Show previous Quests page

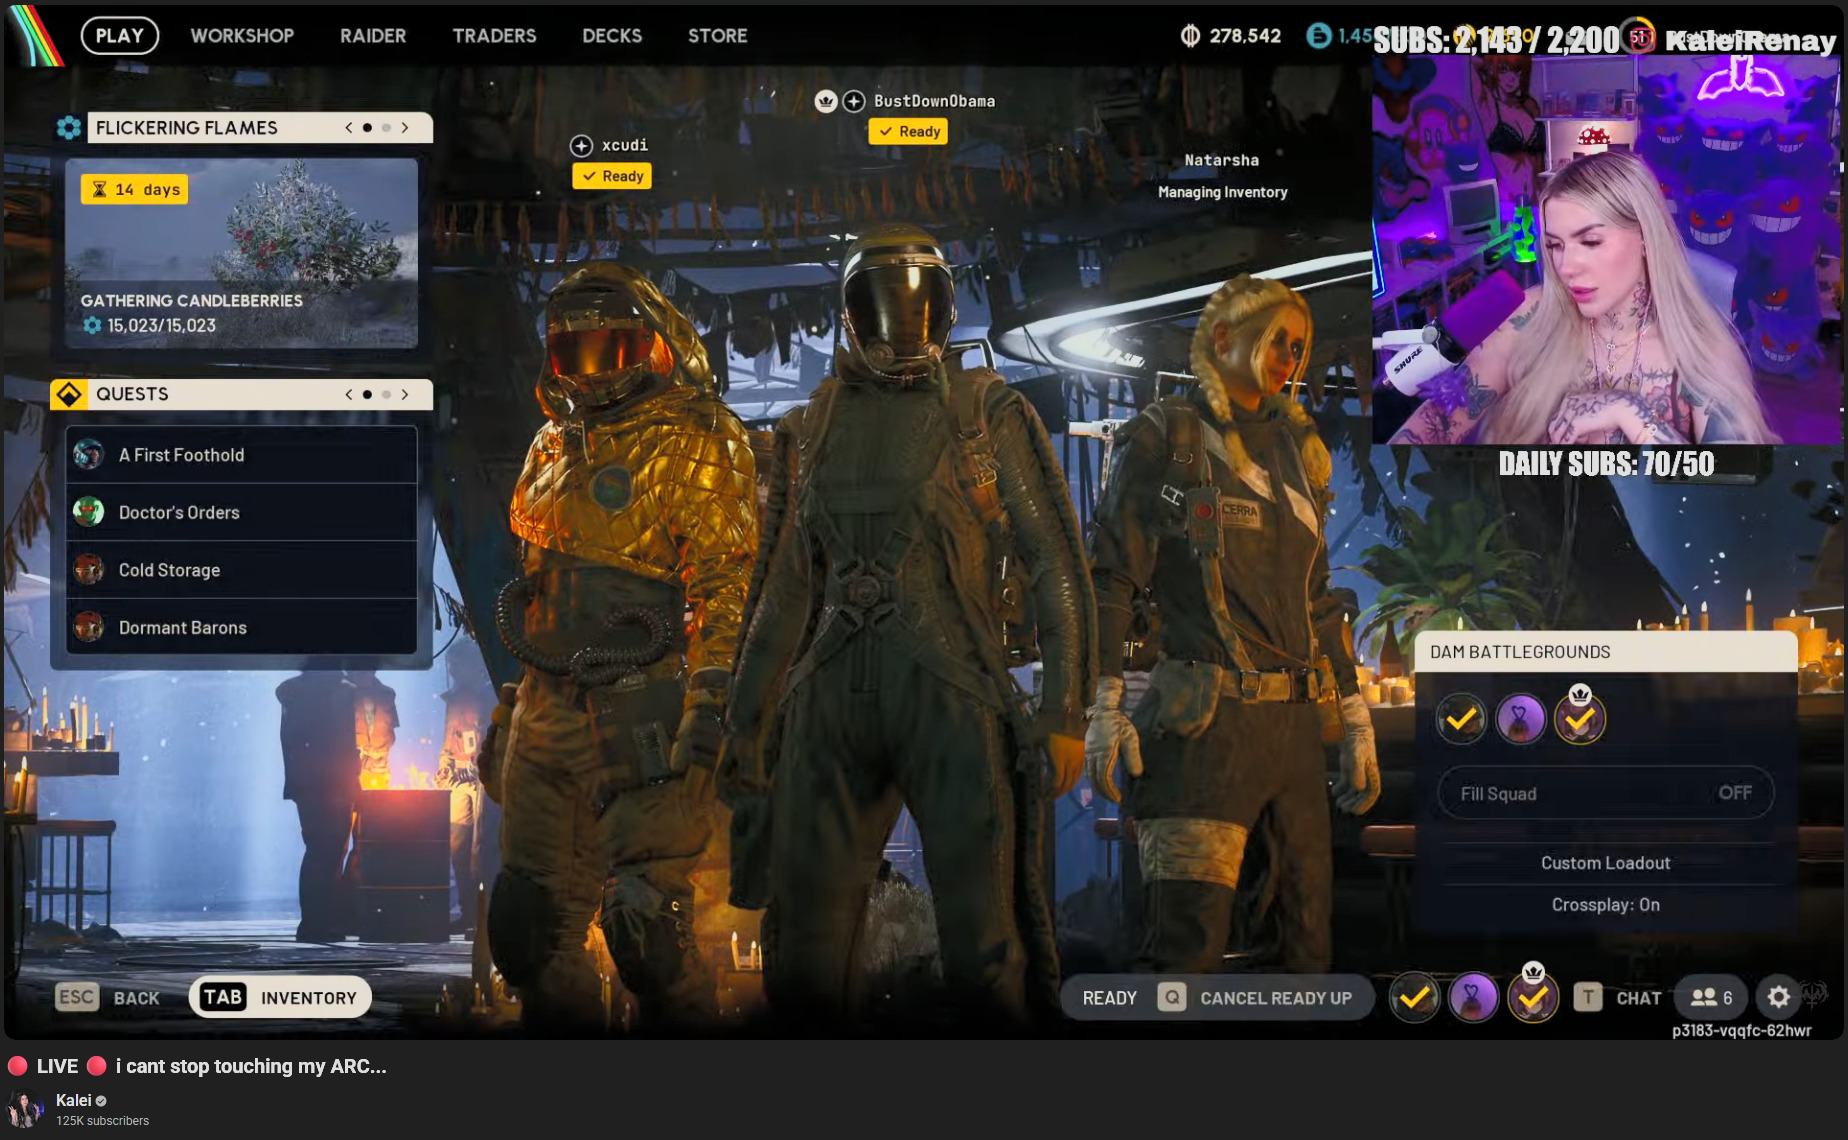tap(348, 394)
